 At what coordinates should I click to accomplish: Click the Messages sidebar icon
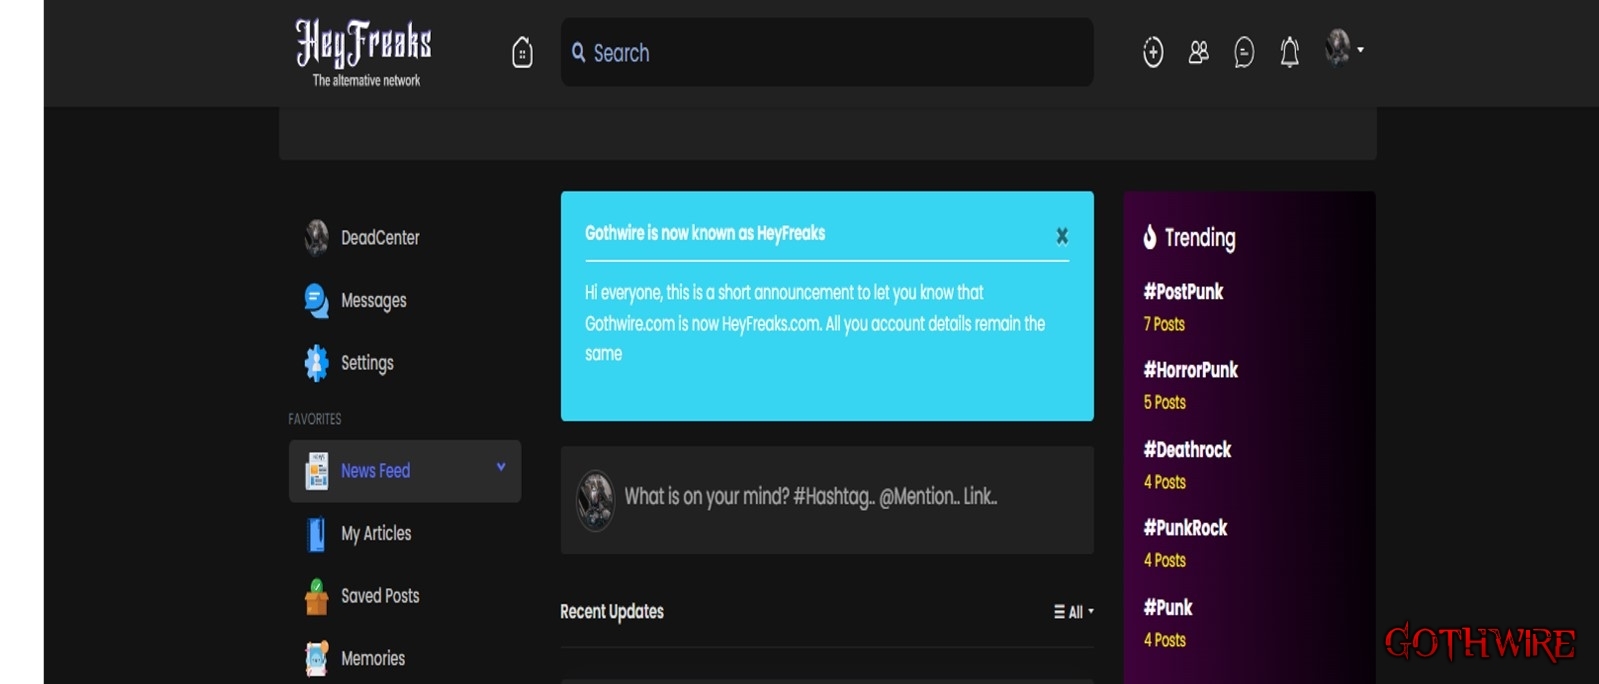point(317,301)
